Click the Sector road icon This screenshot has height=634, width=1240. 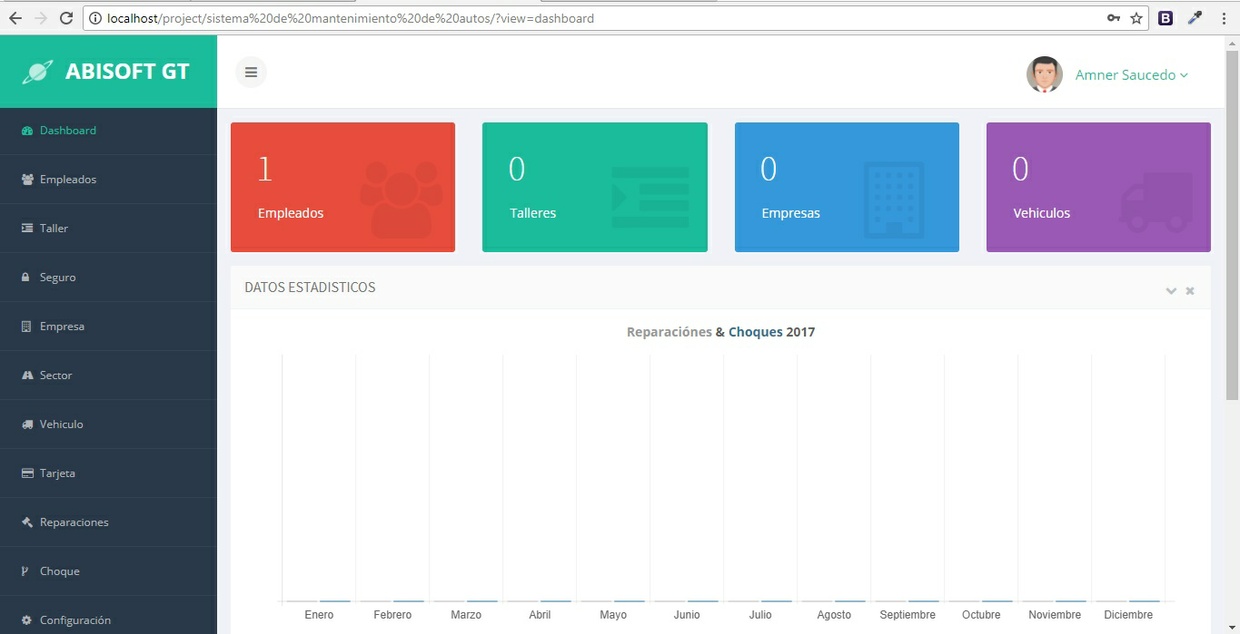tap(27, 376)
